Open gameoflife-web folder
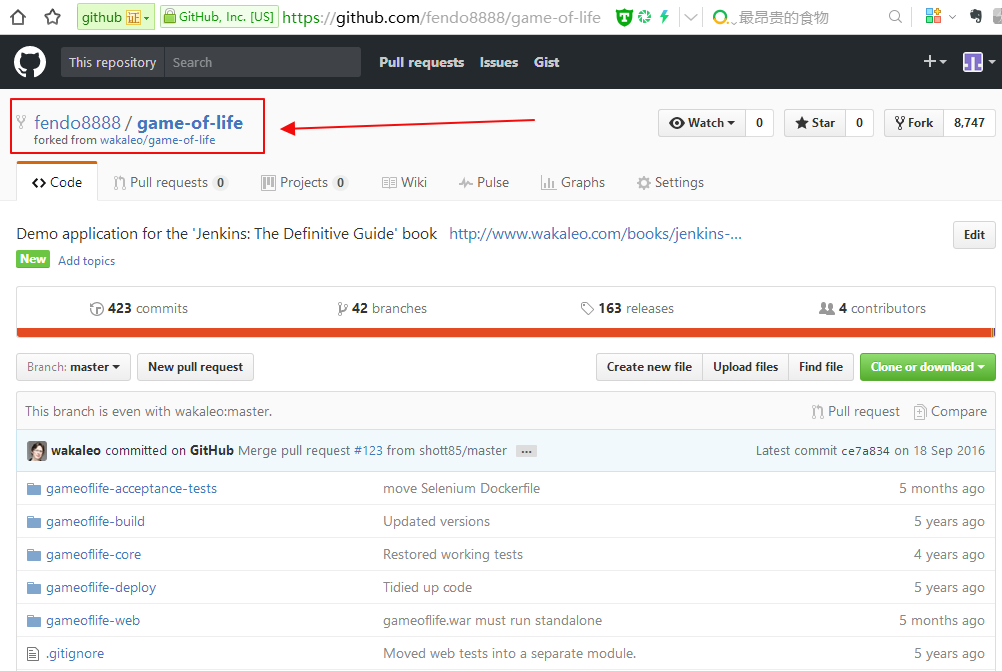Viewport: 1002px width, 671px height. point(93,621)
